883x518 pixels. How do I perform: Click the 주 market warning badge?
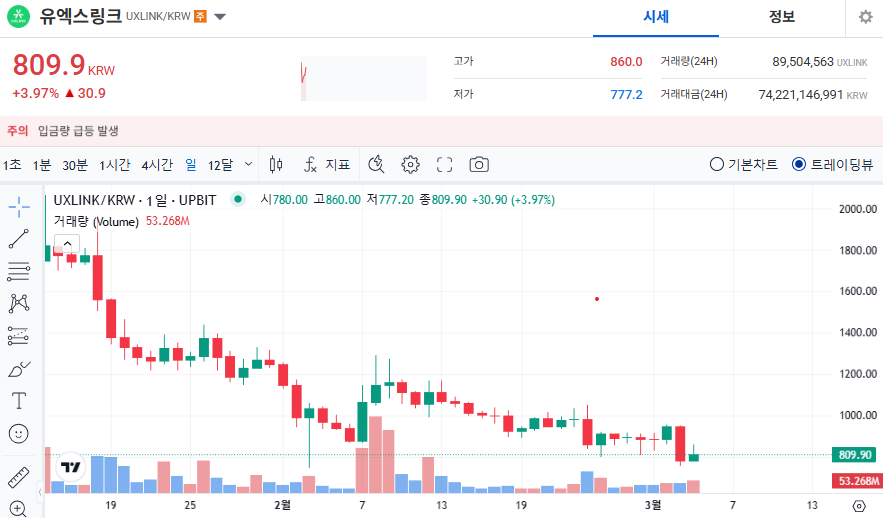click(x=200, y=16)
